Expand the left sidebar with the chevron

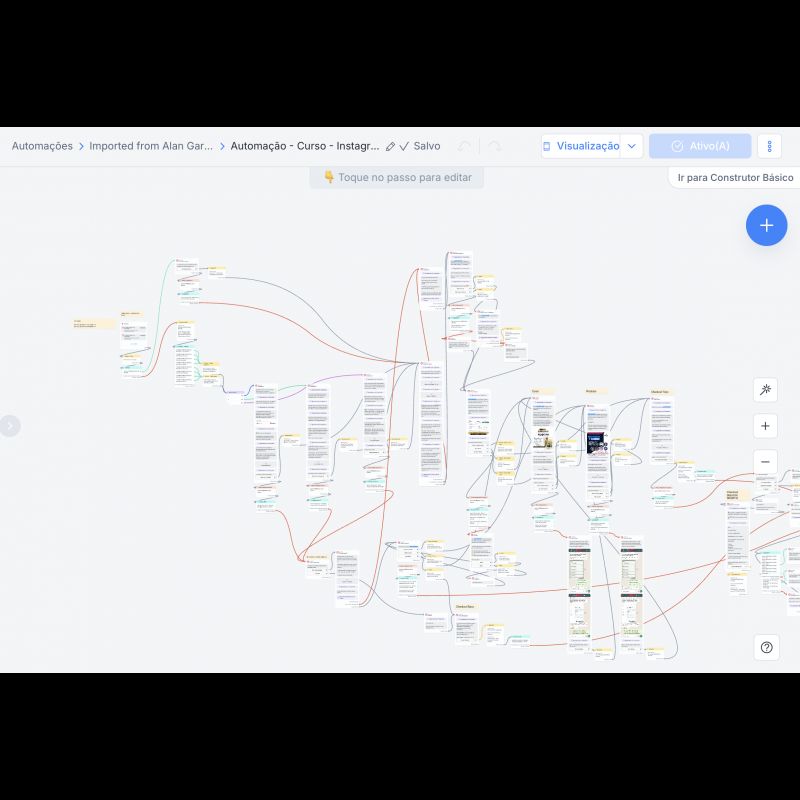tap(10, 426)
